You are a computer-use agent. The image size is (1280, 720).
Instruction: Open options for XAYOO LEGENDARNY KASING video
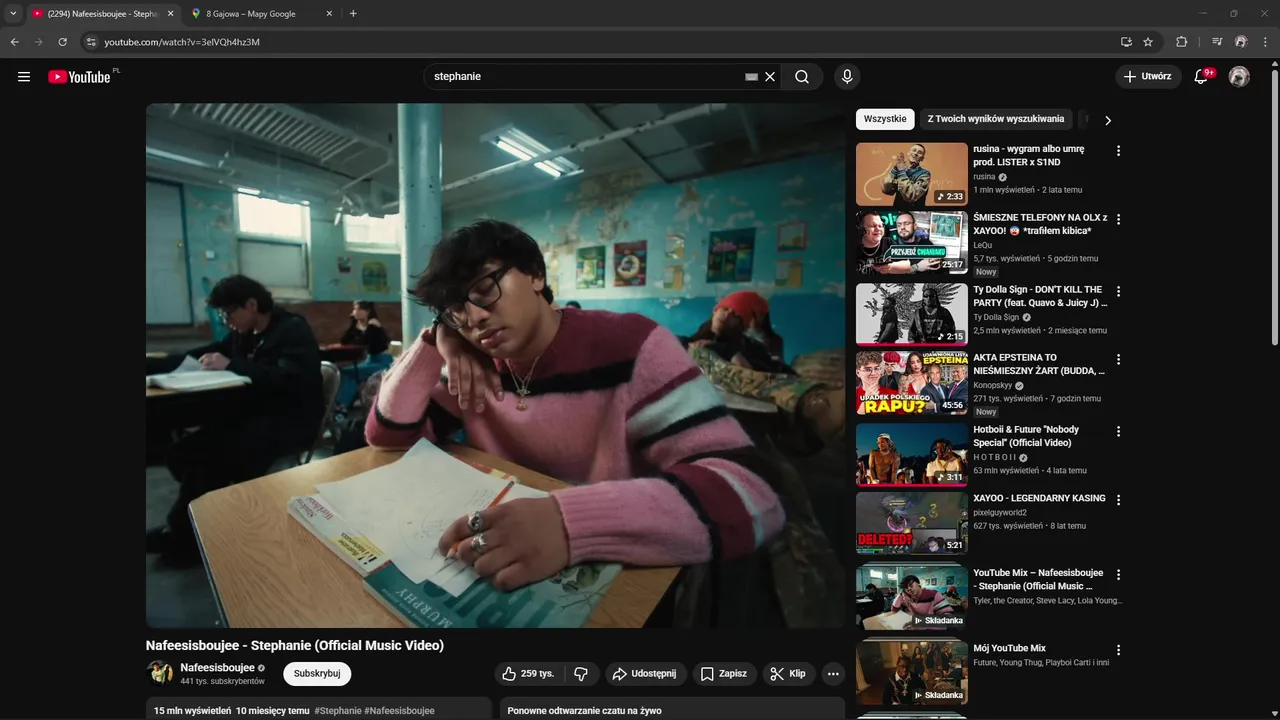coord(1118,500)
